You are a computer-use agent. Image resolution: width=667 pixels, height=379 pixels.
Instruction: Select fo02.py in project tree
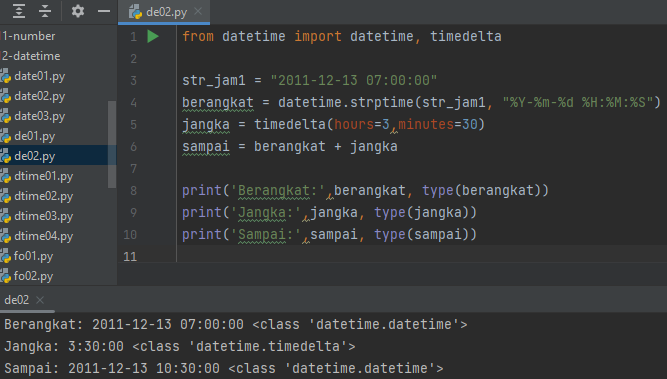pos(33,276)
